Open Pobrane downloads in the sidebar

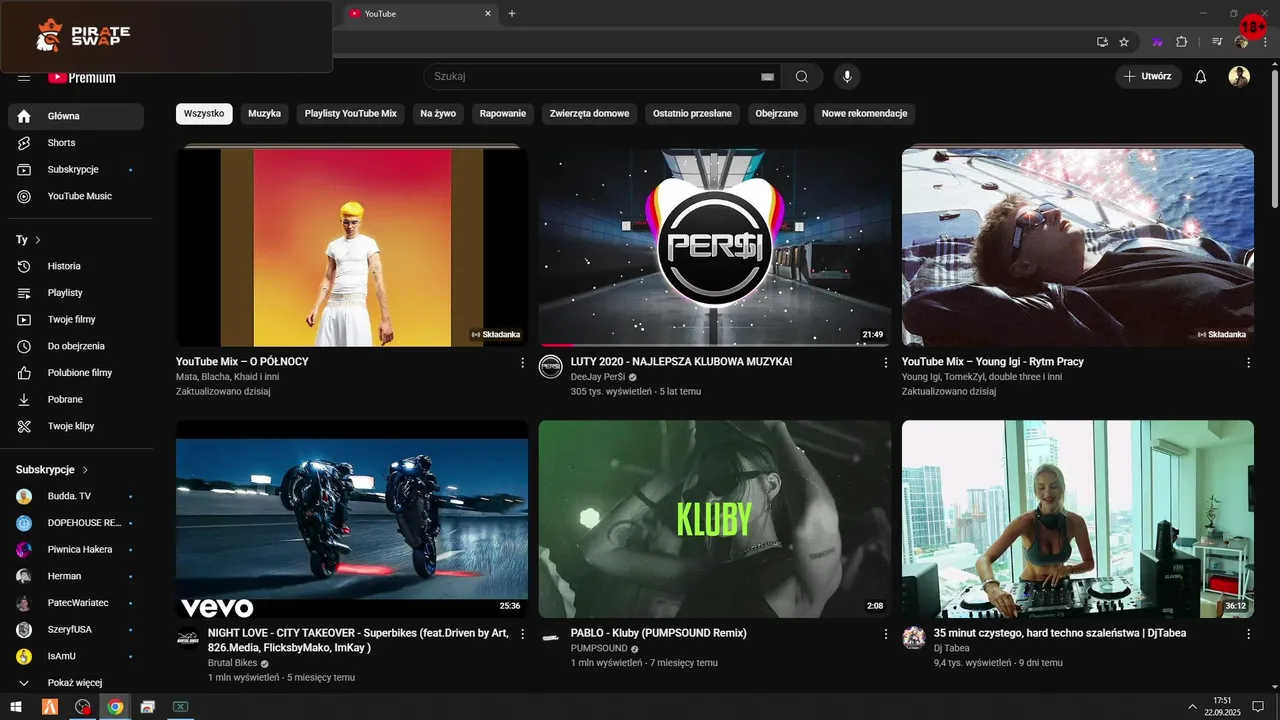76,399
